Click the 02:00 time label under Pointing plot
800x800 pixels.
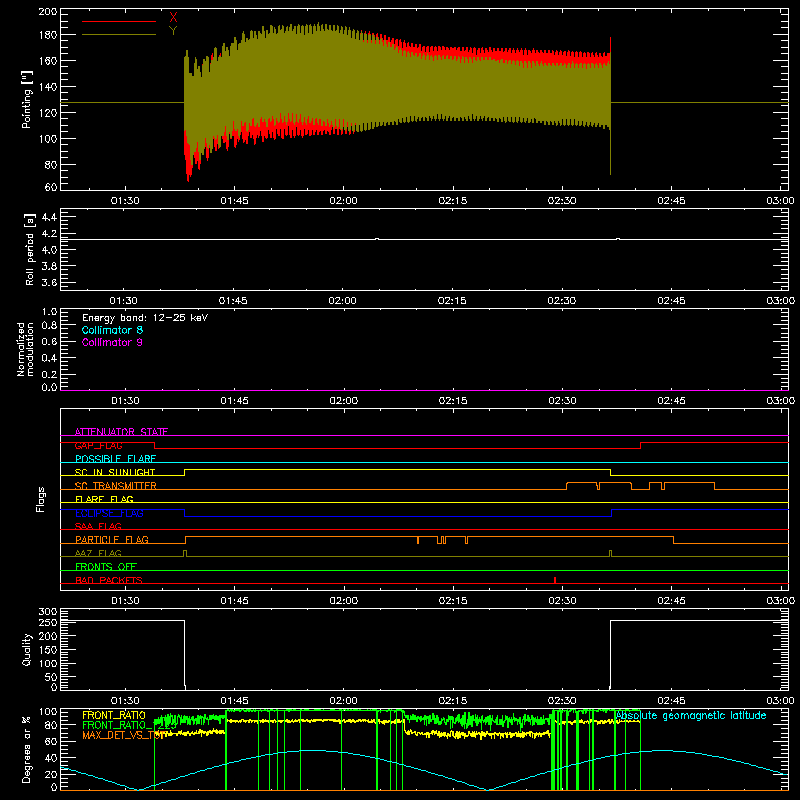[343, 201]
